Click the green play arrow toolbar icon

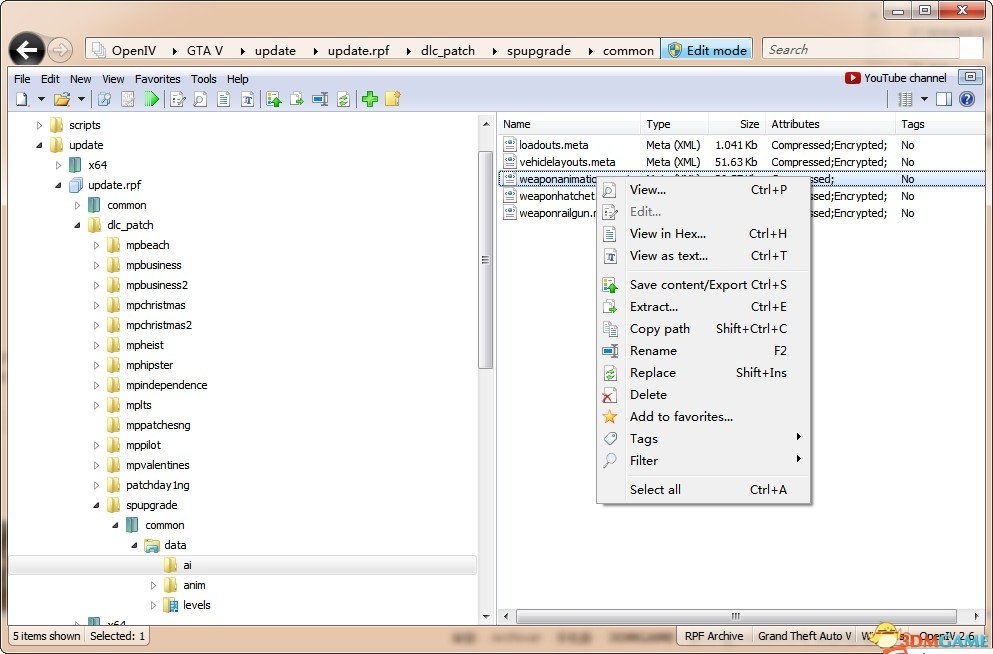pos(152,99)
